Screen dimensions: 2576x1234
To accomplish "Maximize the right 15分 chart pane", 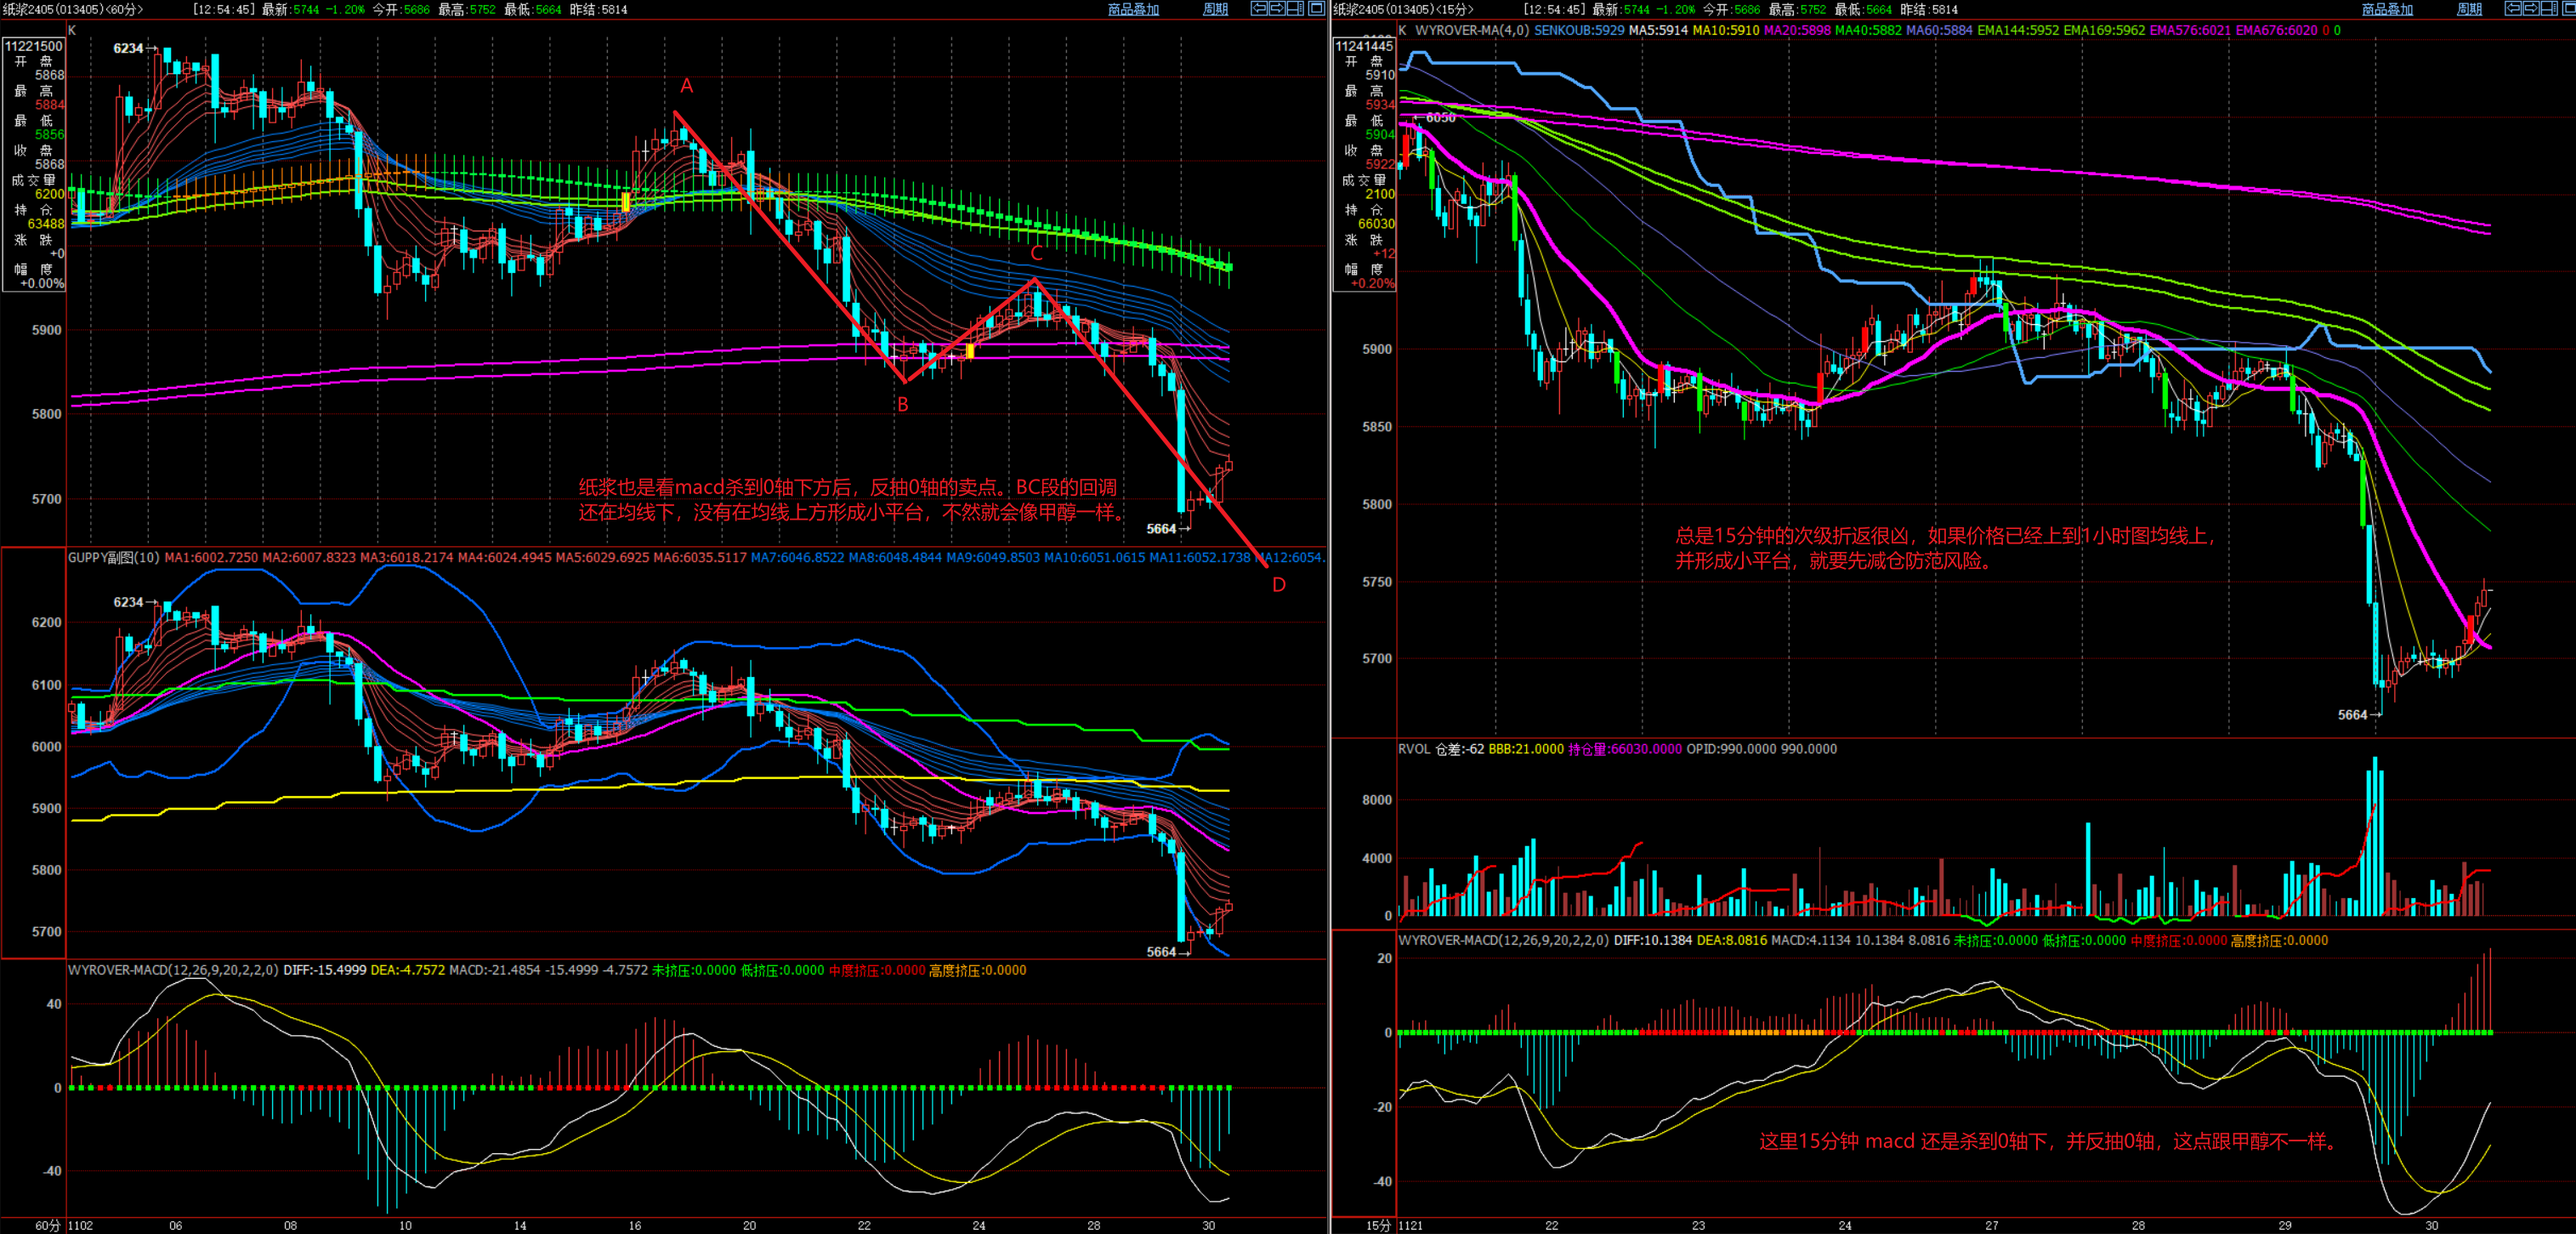I will click(2570, 8).
